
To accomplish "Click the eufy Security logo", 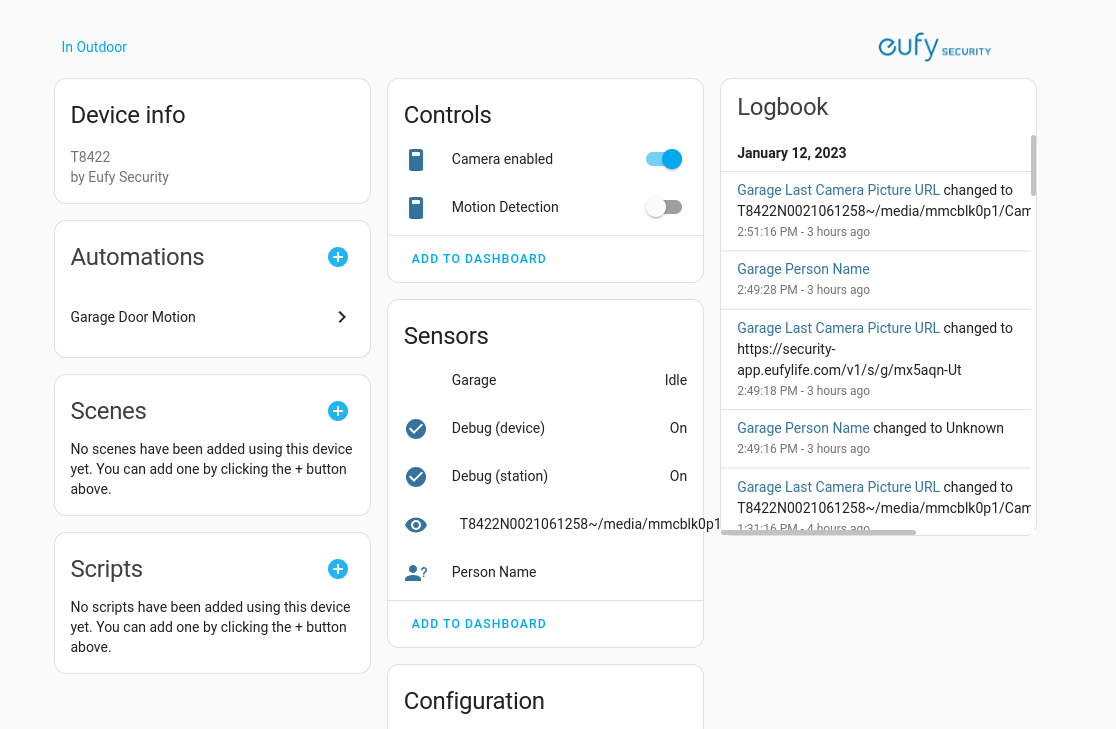I will click(934, 47).
